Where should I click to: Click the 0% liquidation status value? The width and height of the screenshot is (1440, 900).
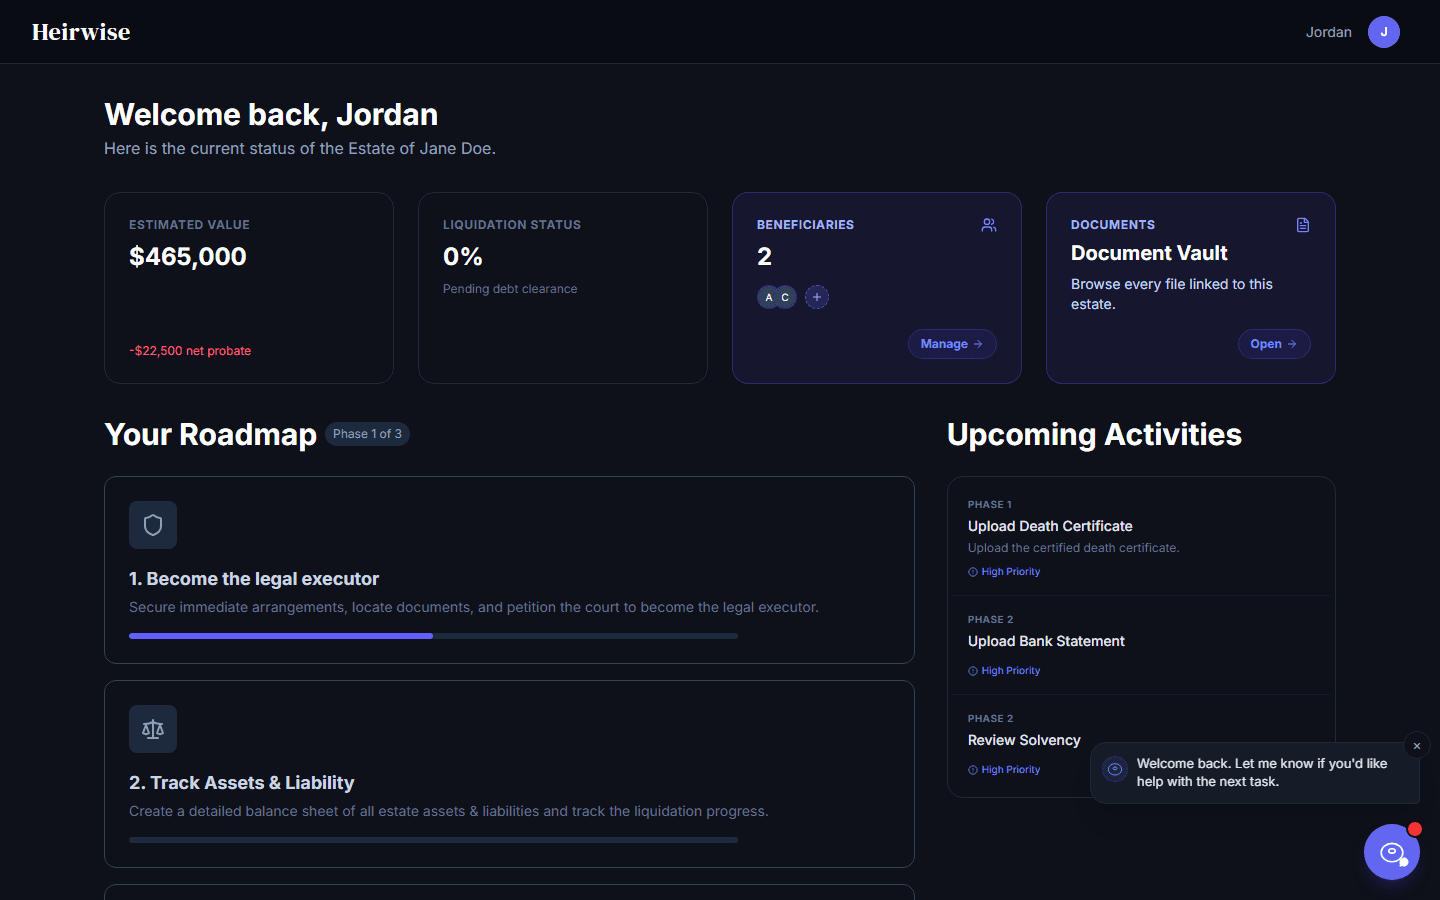[x=463, y=257]
